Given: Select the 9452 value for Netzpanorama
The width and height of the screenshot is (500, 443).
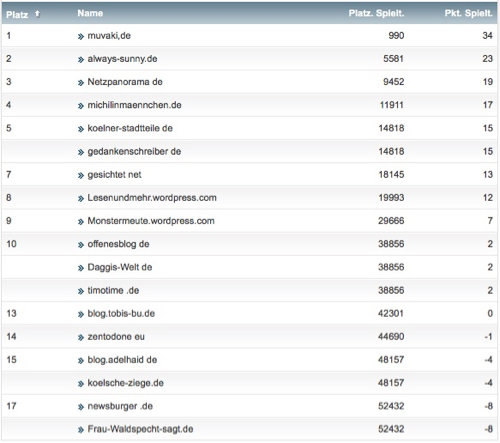Looking at the screenshot, I should [393, 82].
